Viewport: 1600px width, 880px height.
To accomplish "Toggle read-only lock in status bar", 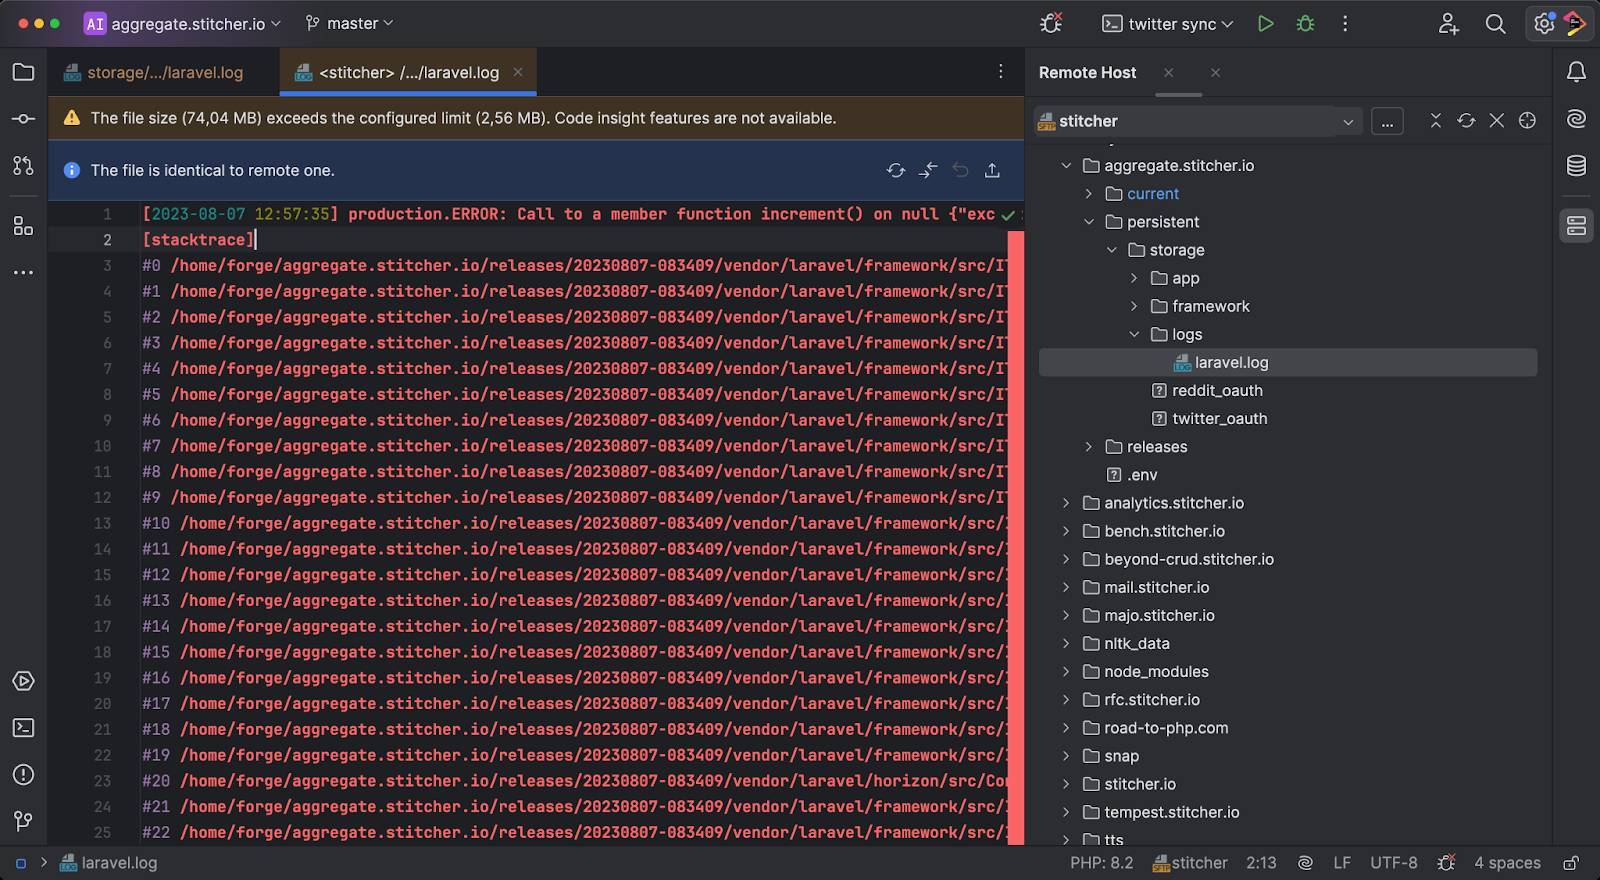I will tap(1571, 863).
